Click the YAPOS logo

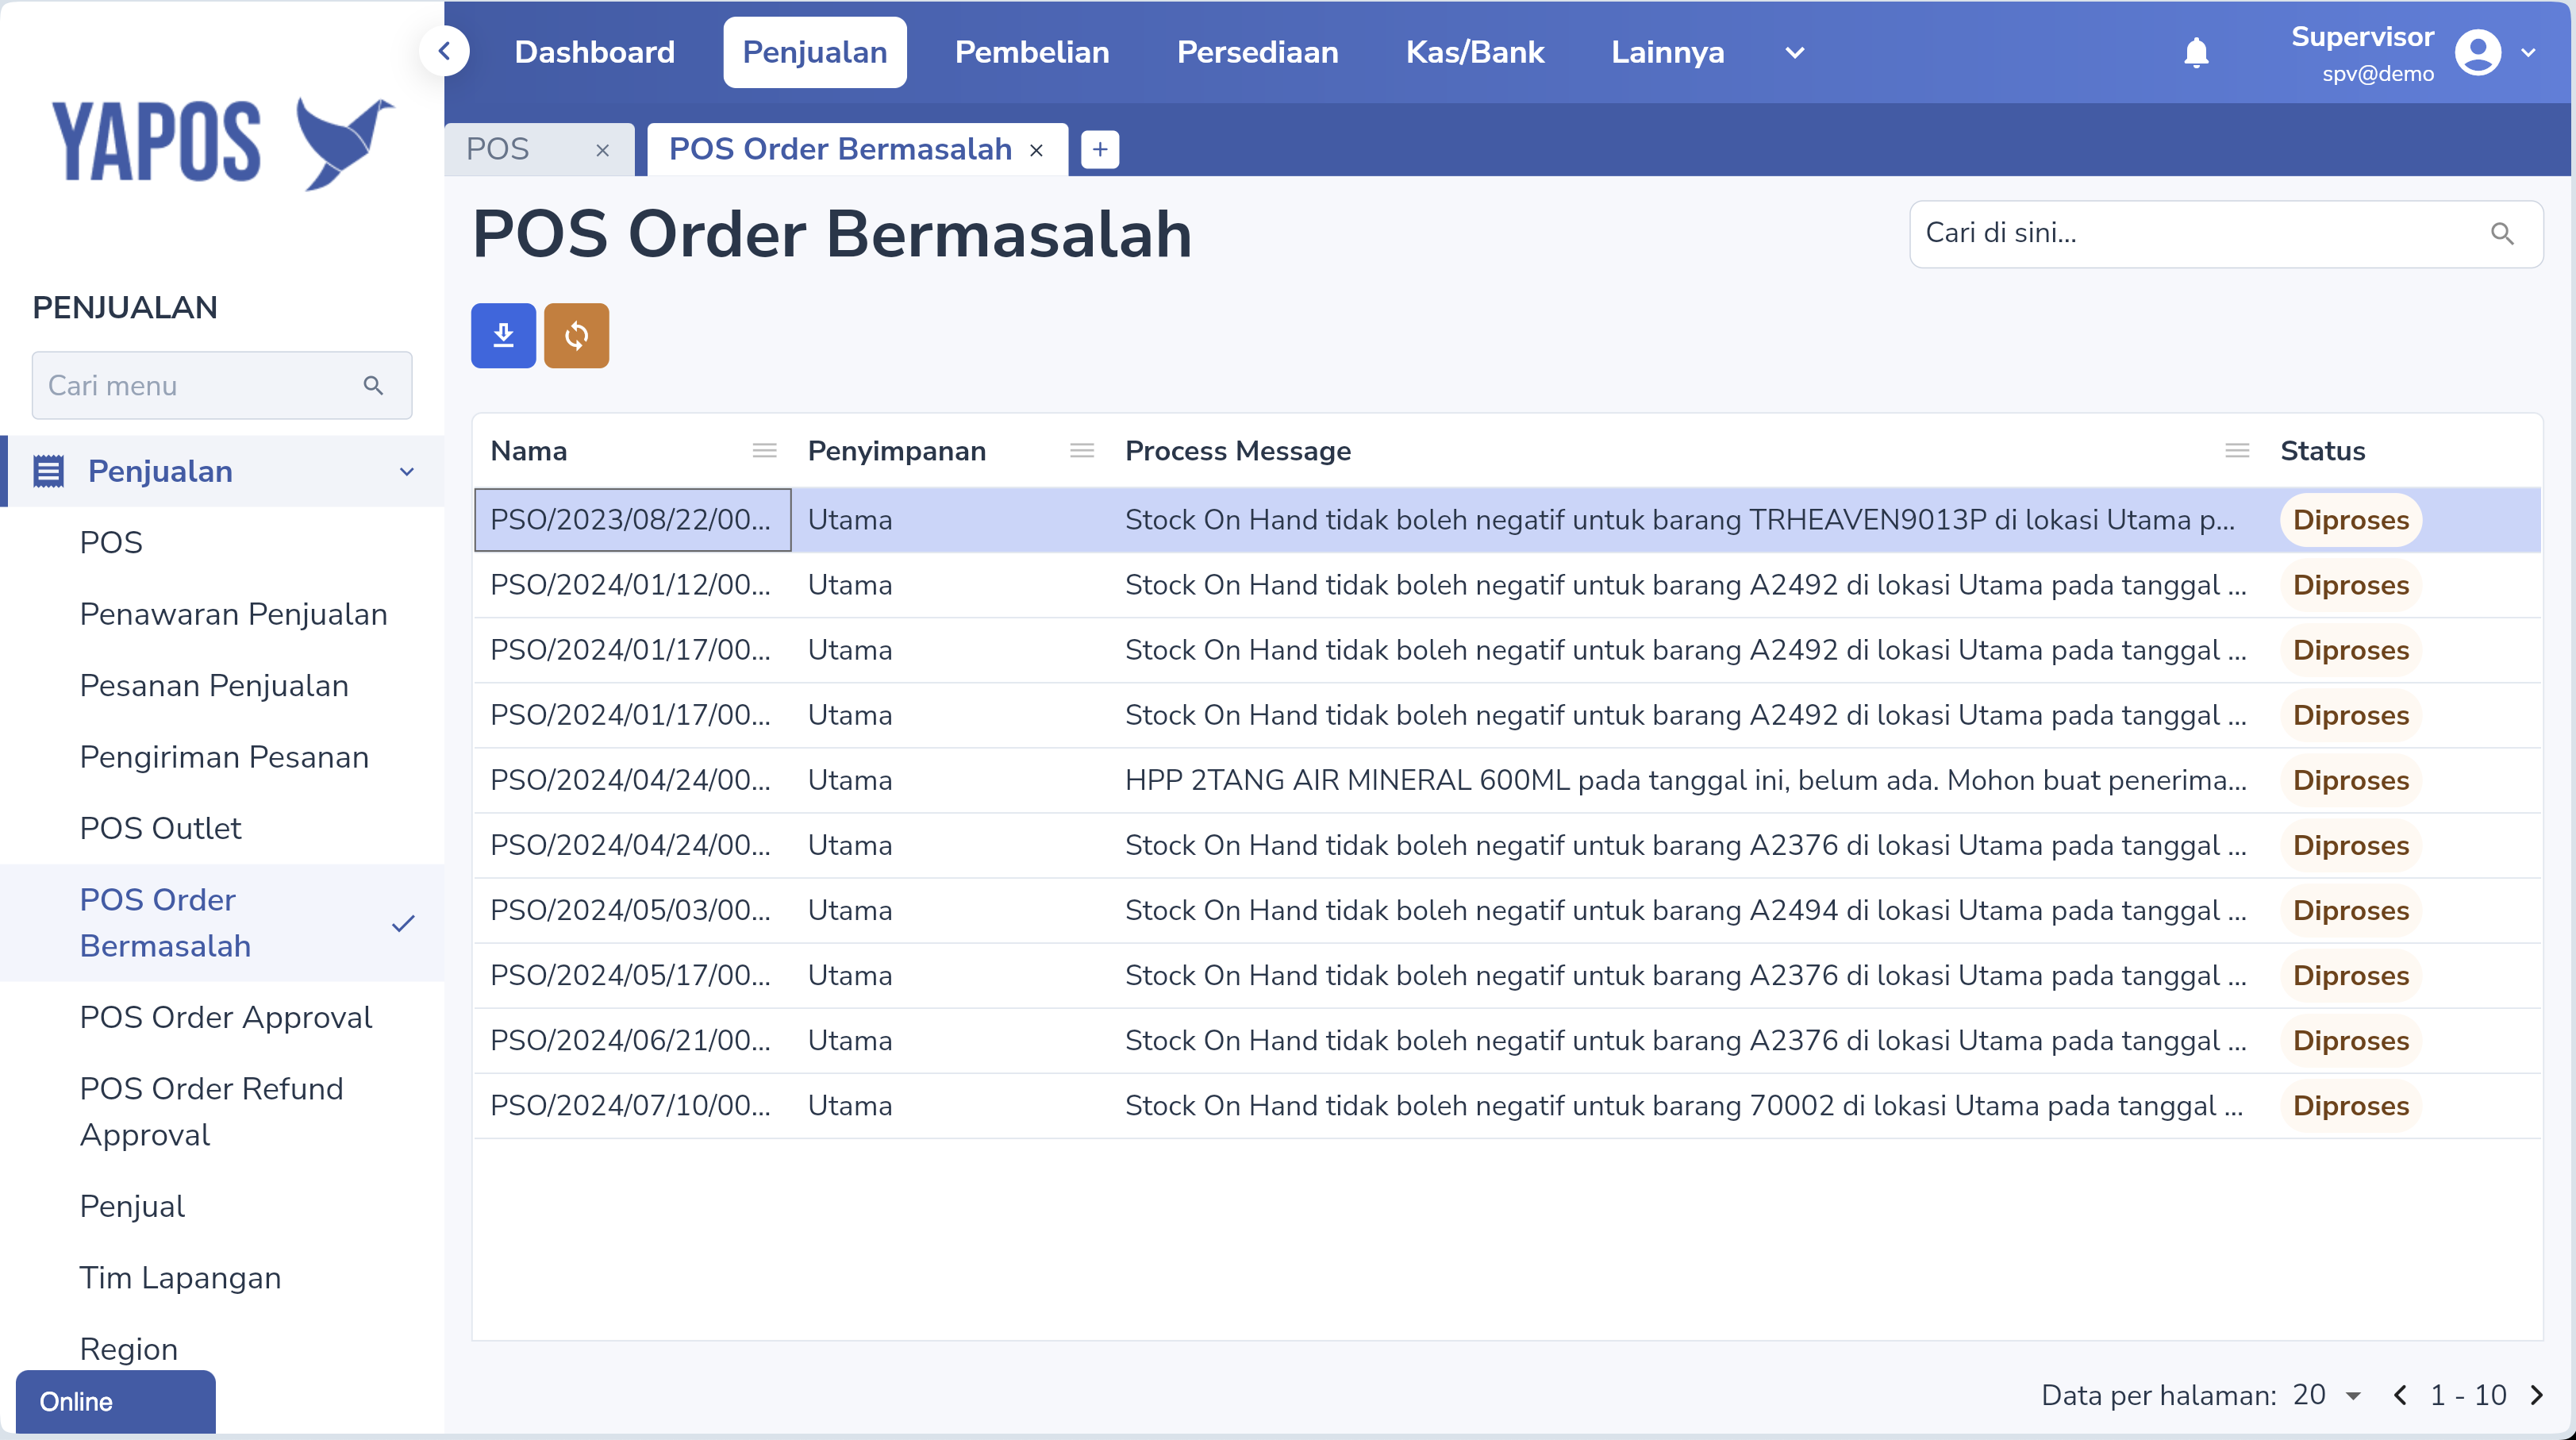[x=223, y=143]
